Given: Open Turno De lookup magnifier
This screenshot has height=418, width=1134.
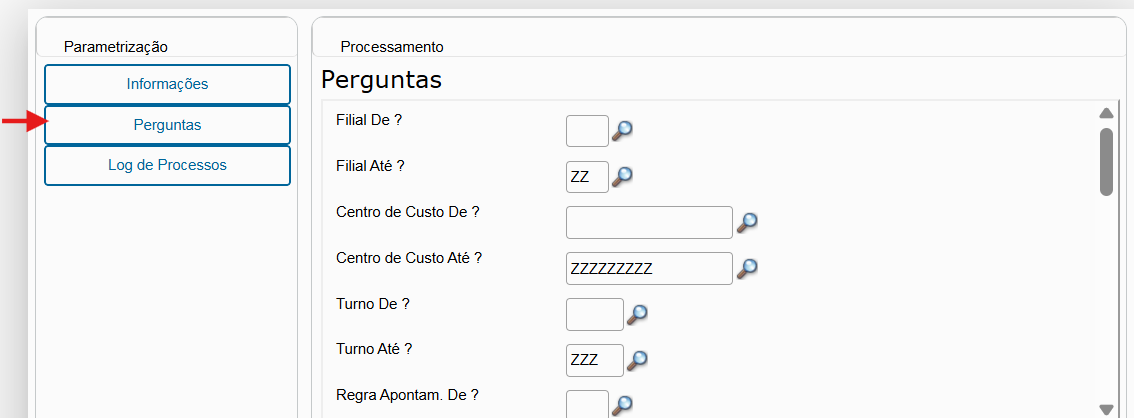Looking at the screenshot, I should pos(636,314).
